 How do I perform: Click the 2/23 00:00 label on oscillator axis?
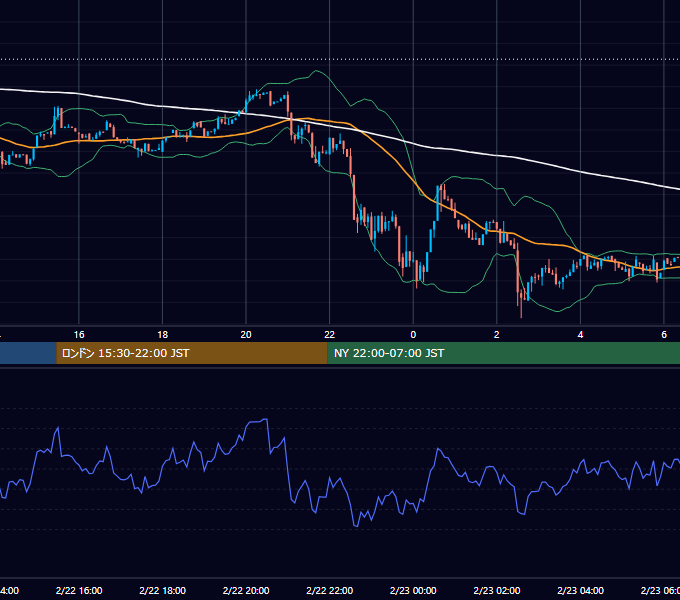[413, 590]
